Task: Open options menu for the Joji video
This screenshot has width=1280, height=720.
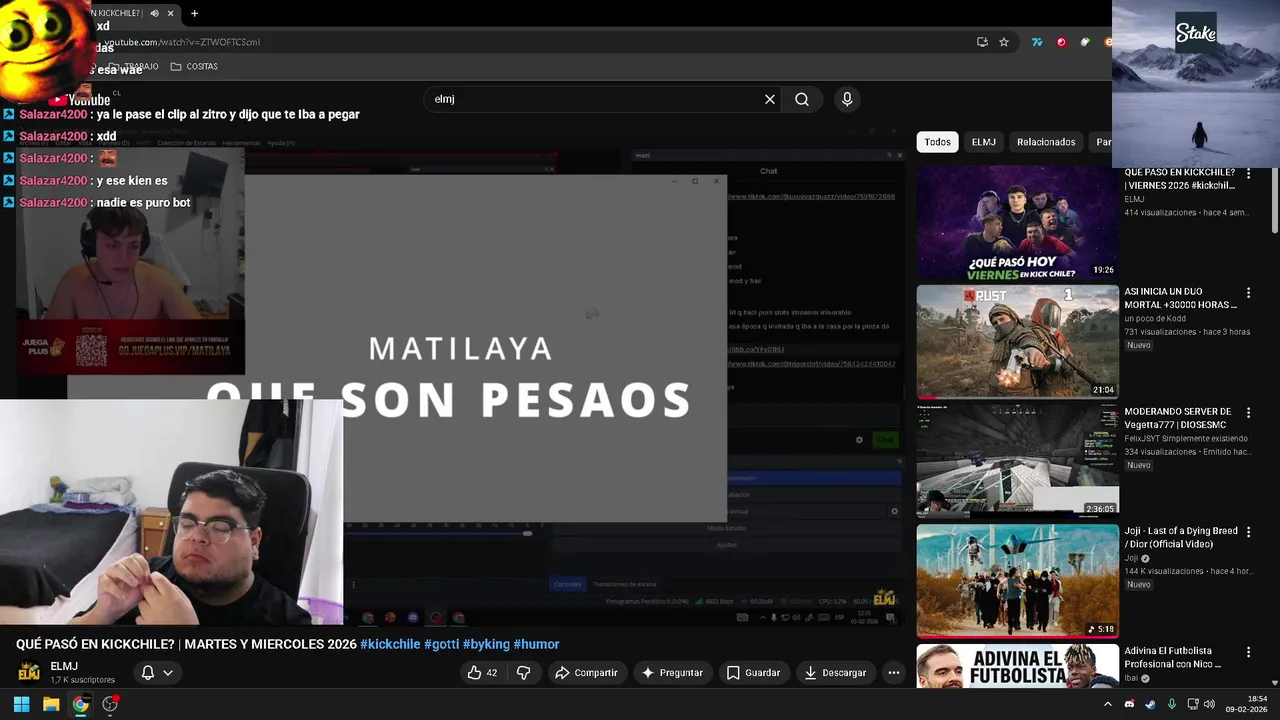Action: click(1248, 532)
